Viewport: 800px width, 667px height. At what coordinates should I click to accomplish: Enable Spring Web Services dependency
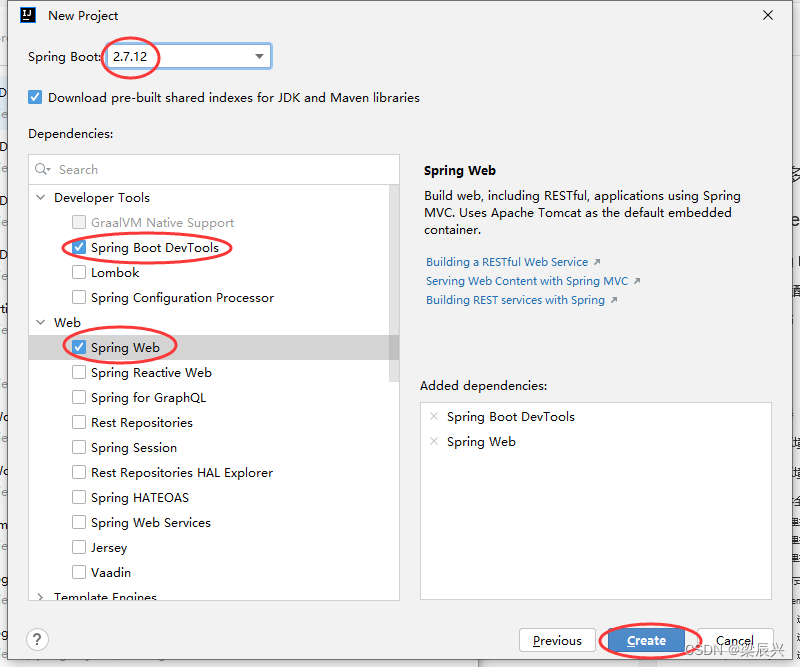tap(79, 523)
